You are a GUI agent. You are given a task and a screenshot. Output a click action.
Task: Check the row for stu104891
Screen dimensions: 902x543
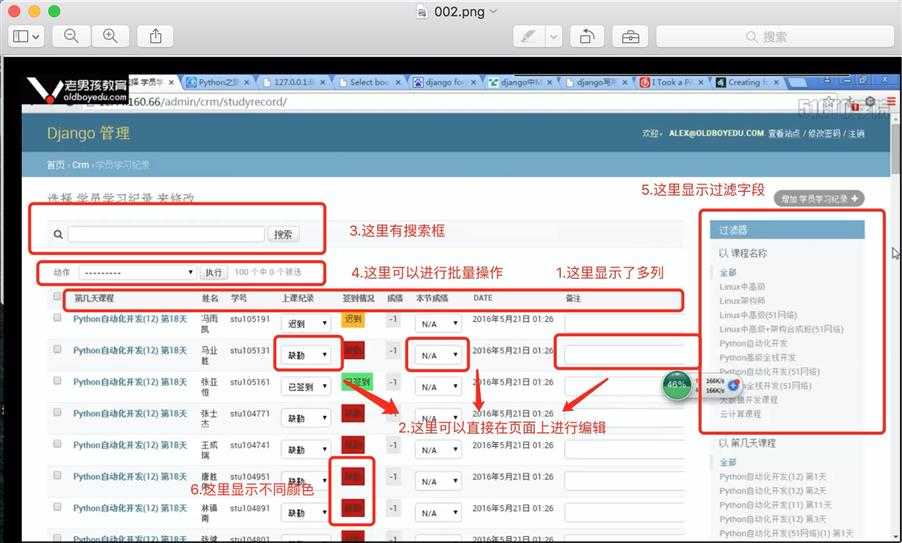[57, 507]
